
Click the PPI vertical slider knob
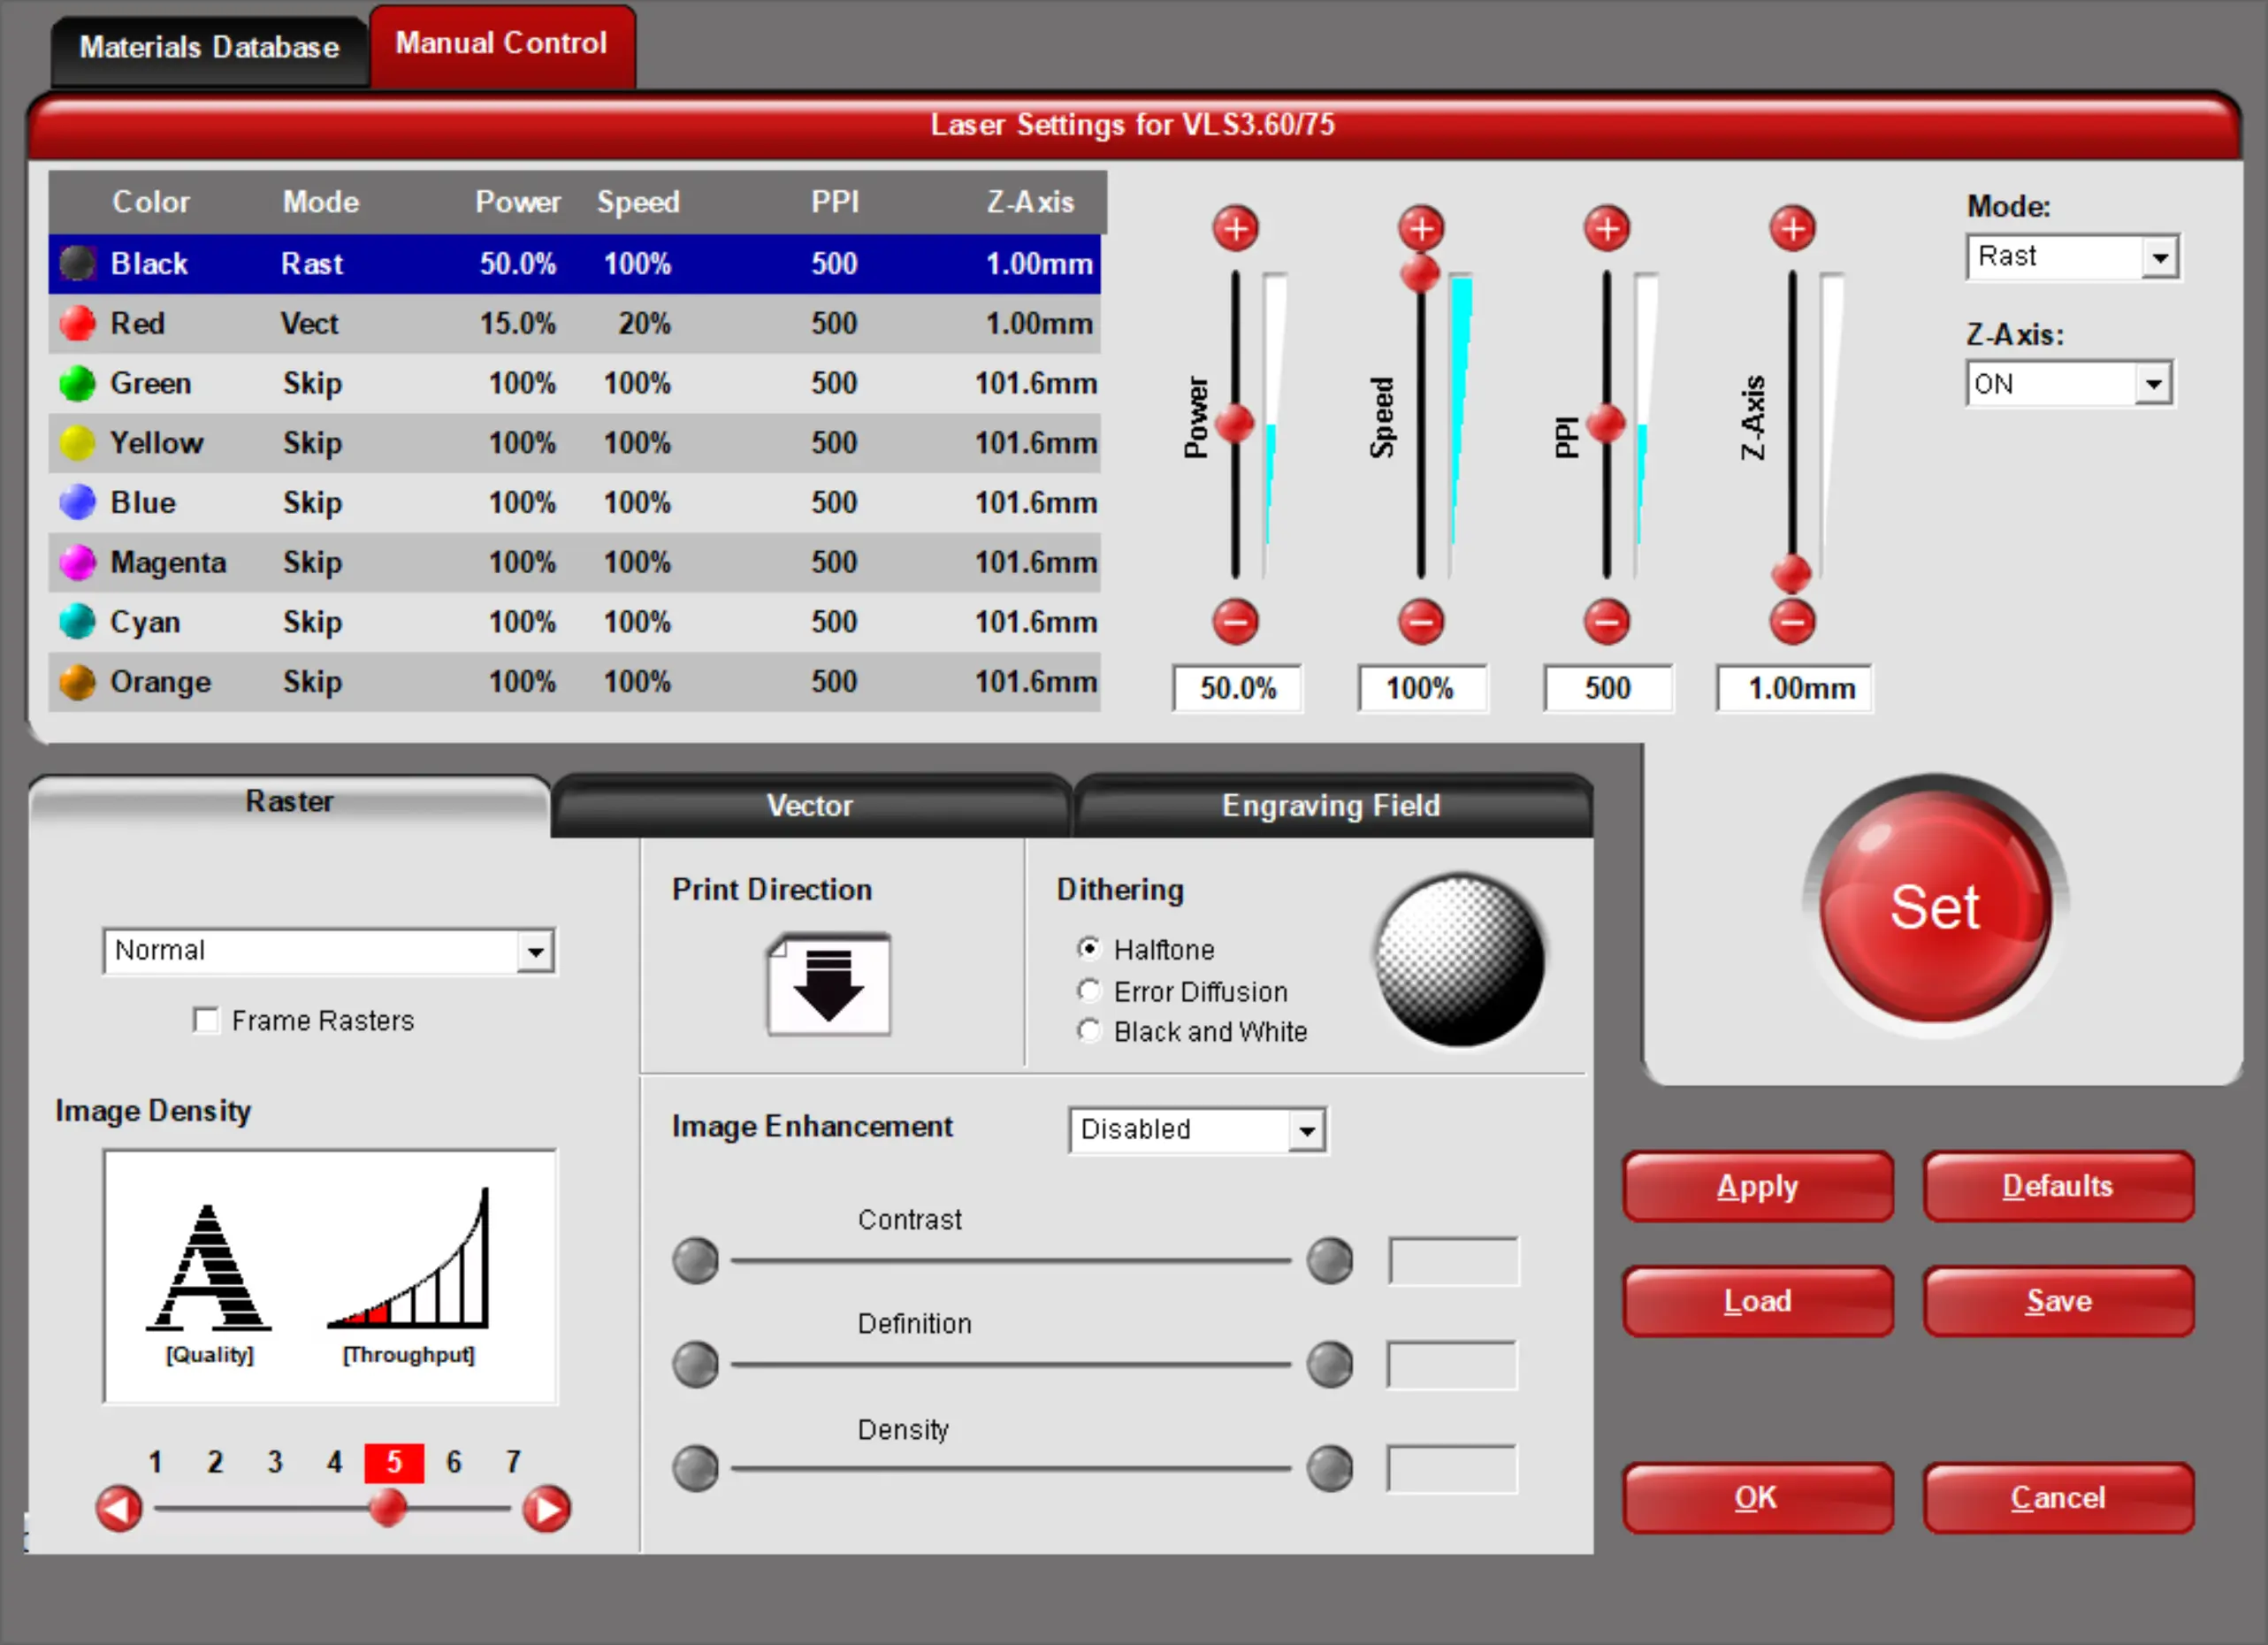tap(1606, 424)
